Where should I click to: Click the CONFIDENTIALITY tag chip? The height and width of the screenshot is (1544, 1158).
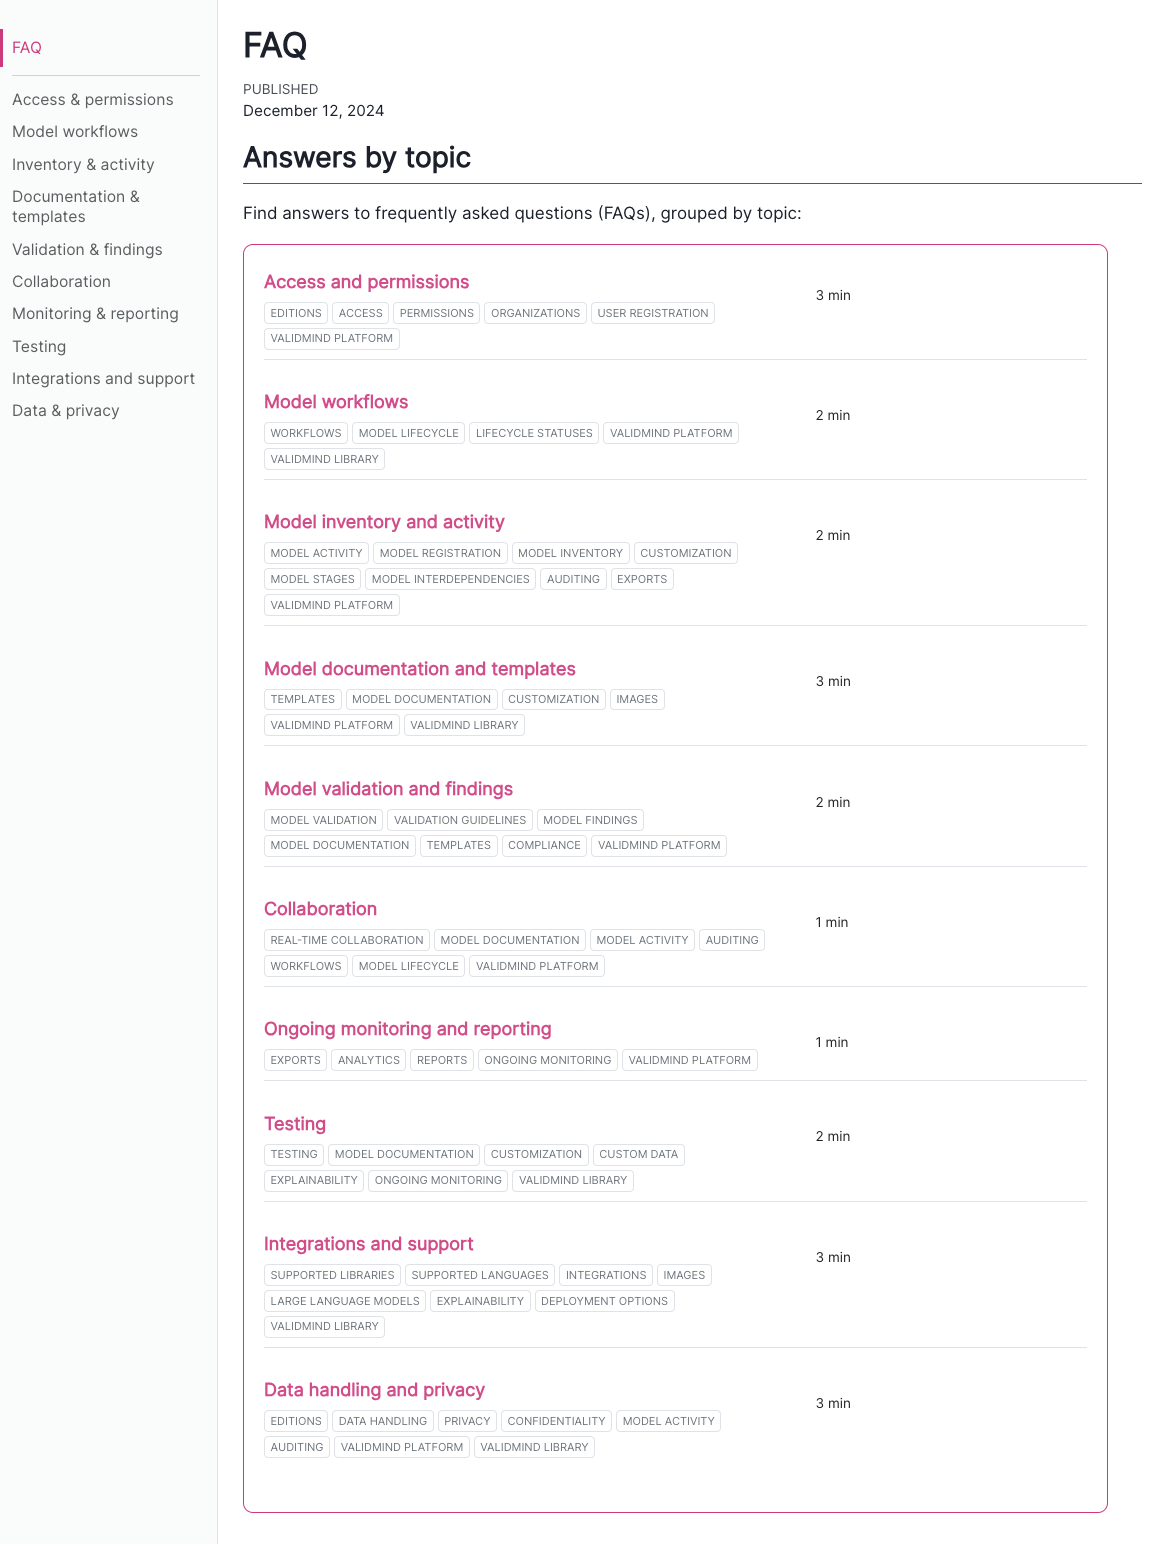pyautogui.click(x=556, y=1421)
